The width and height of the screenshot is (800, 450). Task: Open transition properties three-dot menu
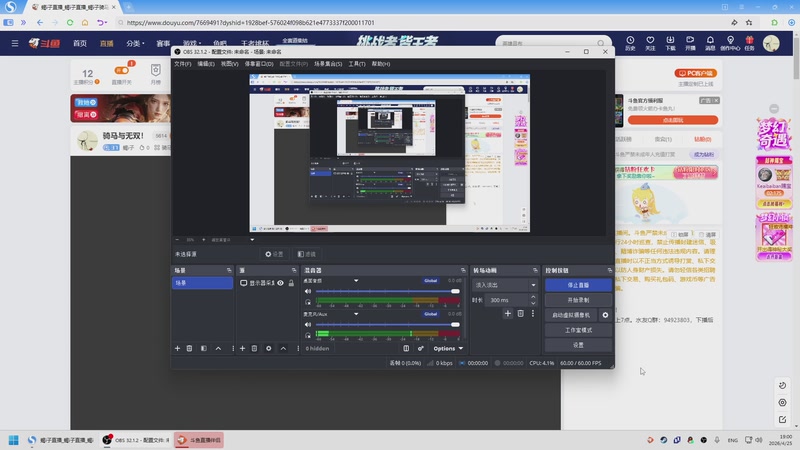pyautogui.click(x=533, y=314)
